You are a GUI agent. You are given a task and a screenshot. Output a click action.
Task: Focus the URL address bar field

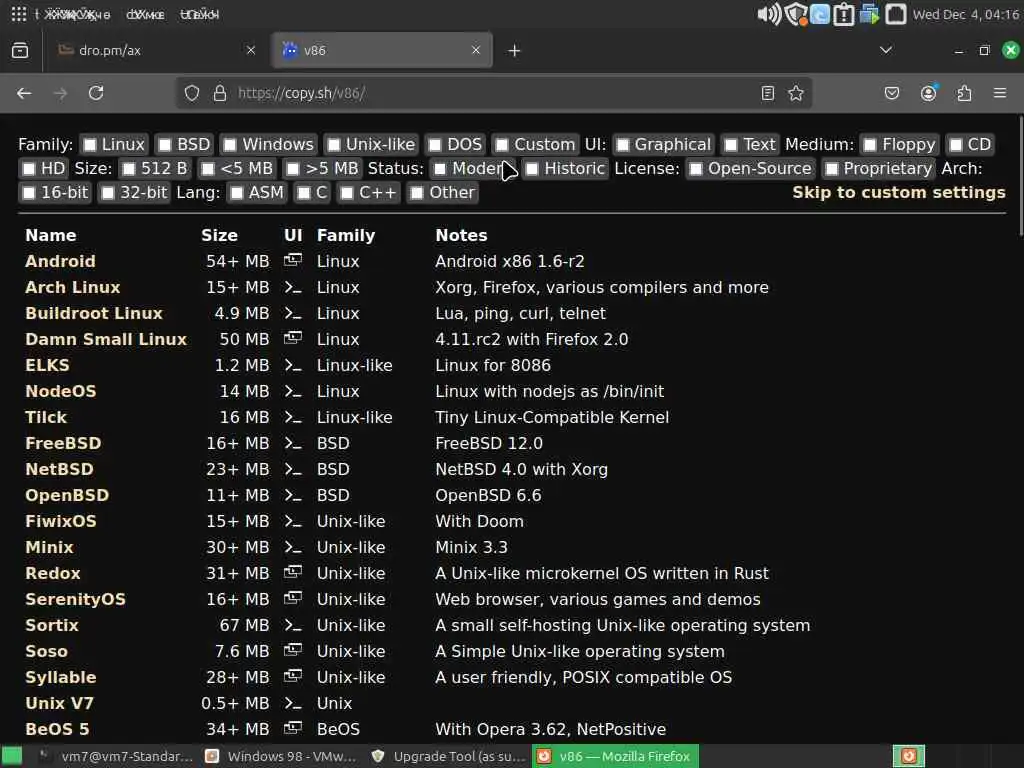(493, 93)
